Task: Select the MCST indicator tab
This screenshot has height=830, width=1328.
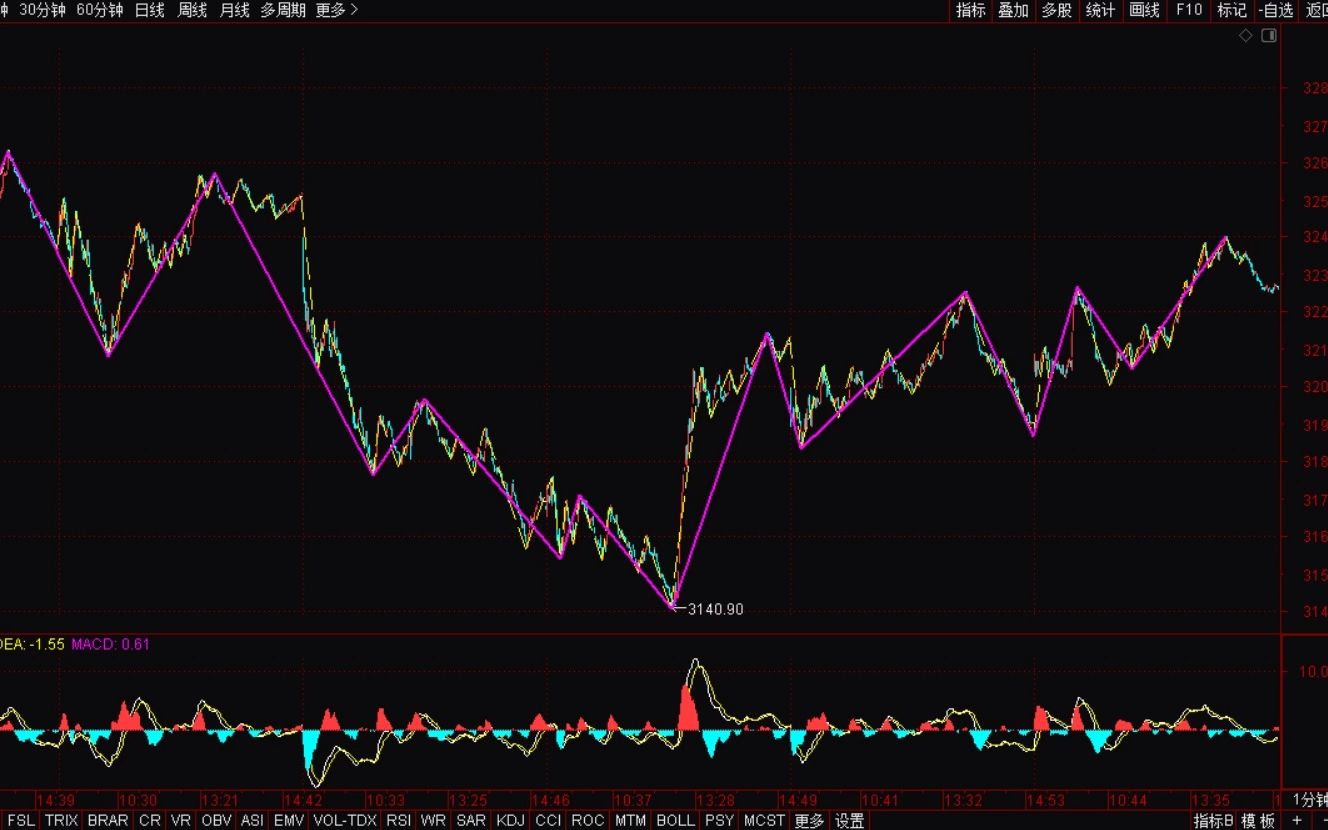Action: click(x=764, y=821)
